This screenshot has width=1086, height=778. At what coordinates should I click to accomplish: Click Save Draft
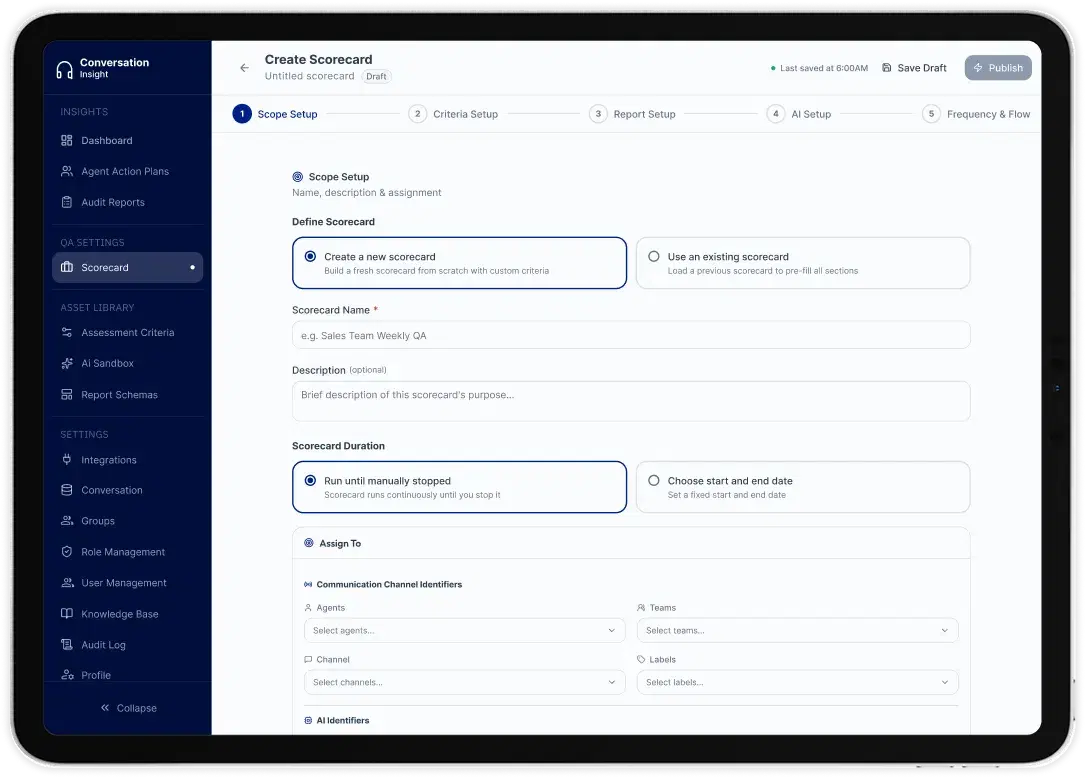[914, 68]
